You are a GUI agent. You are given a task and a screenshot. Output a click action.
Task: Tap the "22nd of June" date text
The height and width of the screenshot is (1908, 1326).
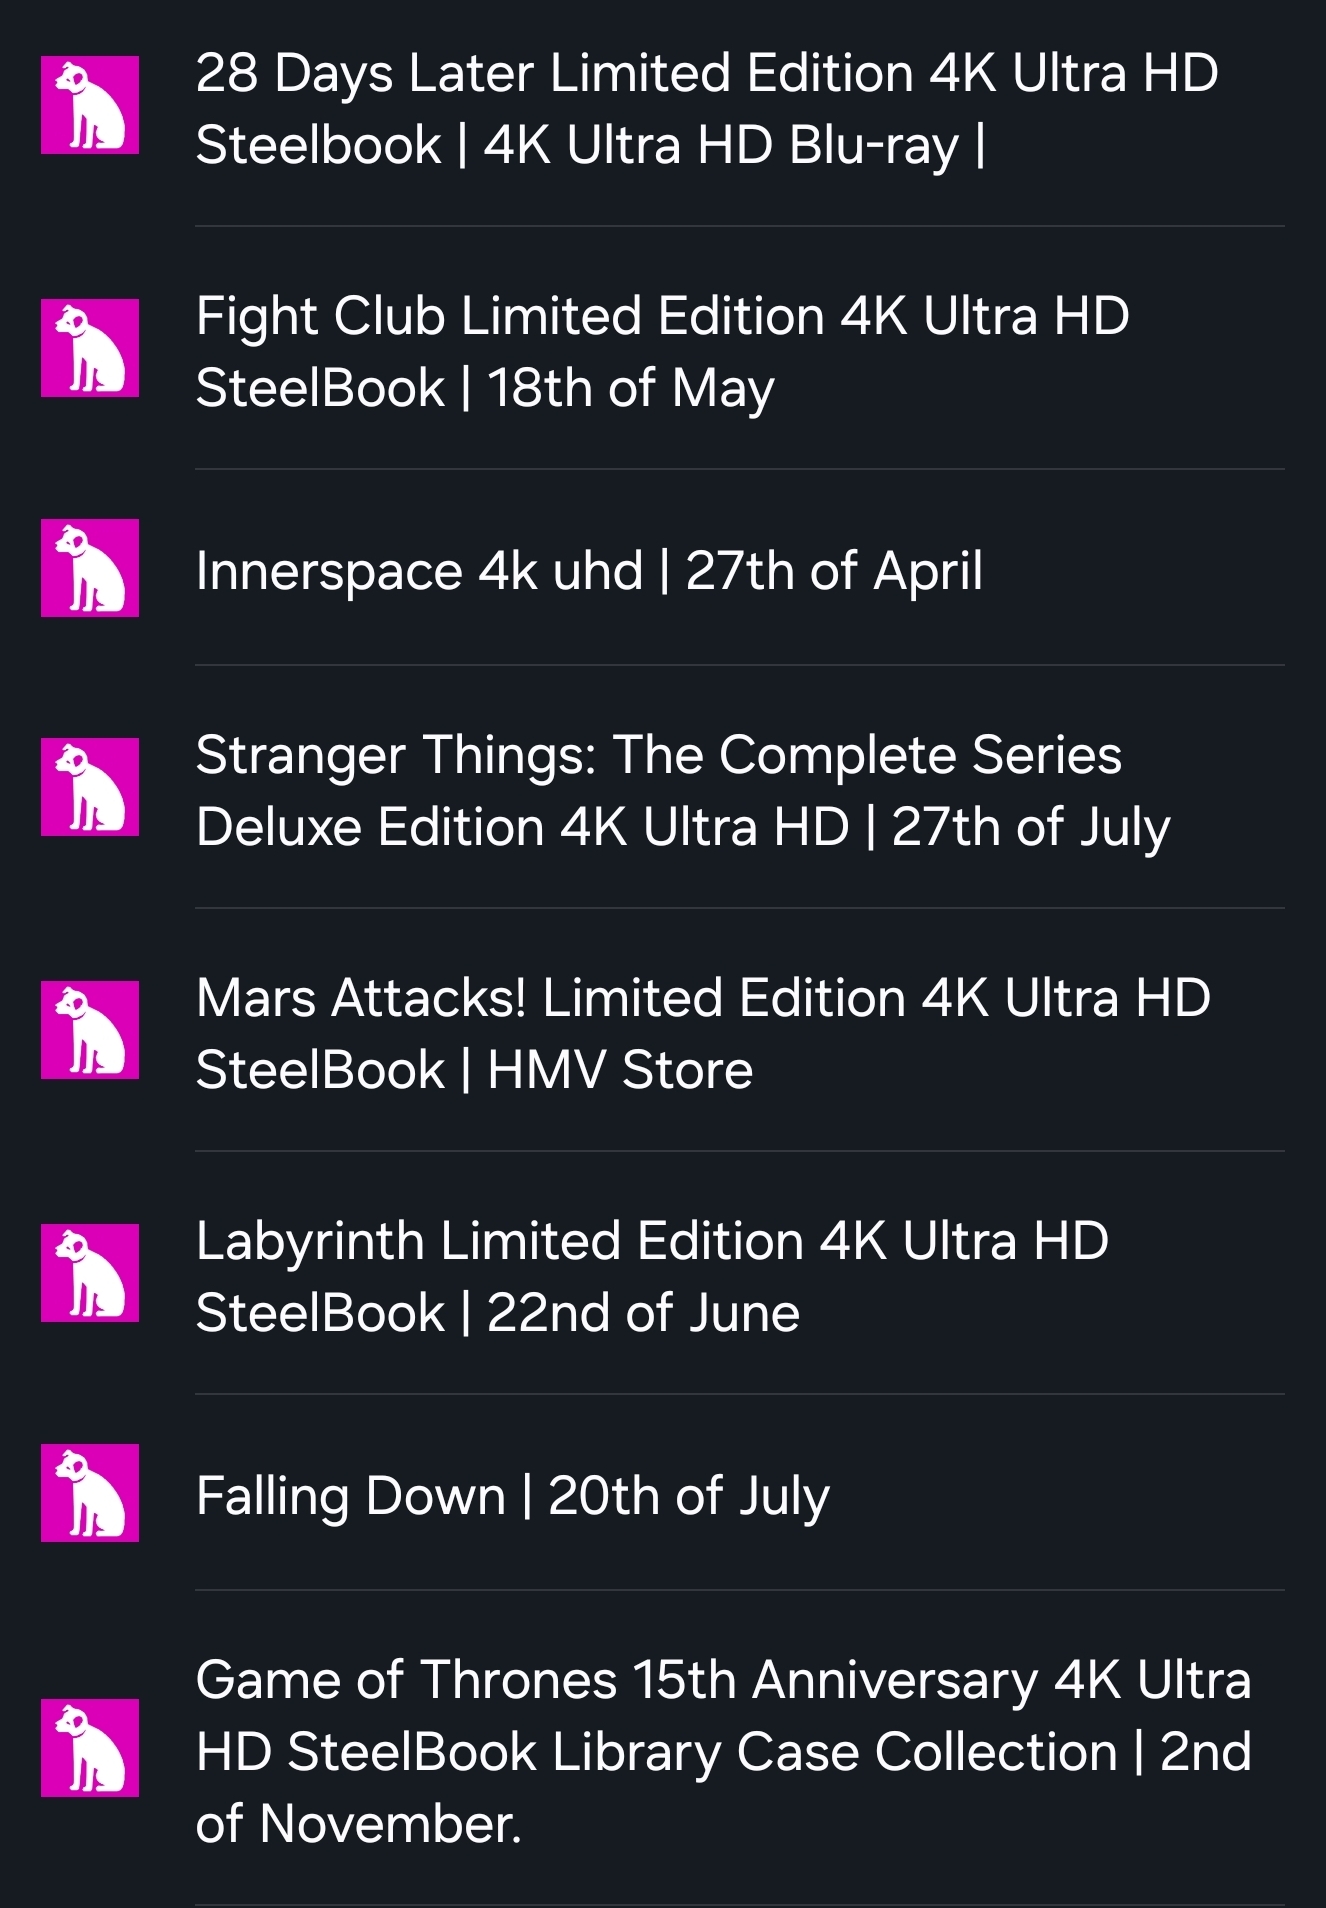click(643, 1313)
